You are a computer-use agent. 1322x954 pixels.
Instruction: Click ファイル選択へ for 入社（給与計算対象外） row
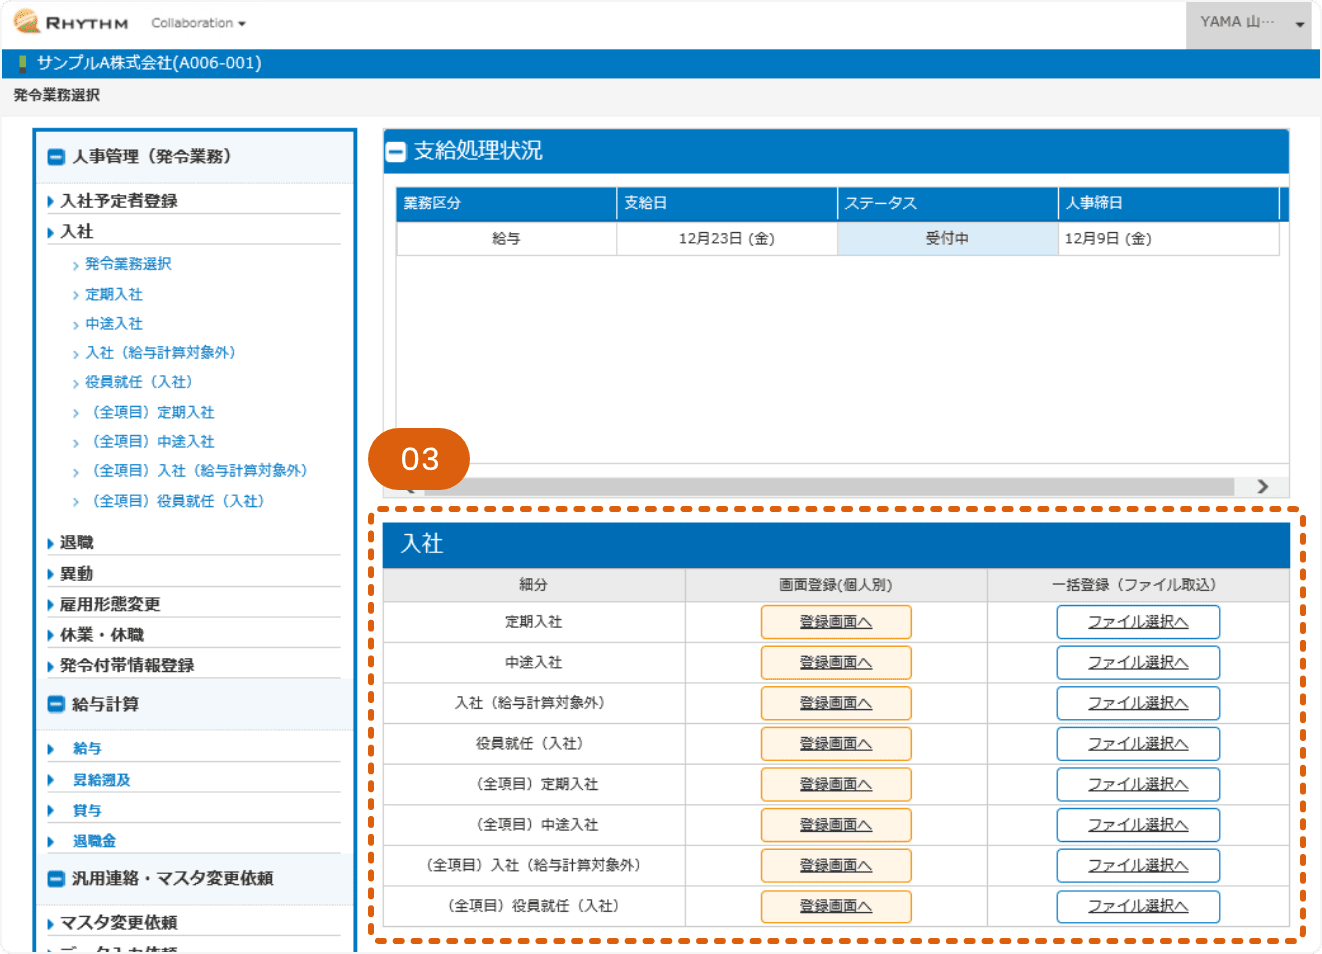tap(1138, 704)
